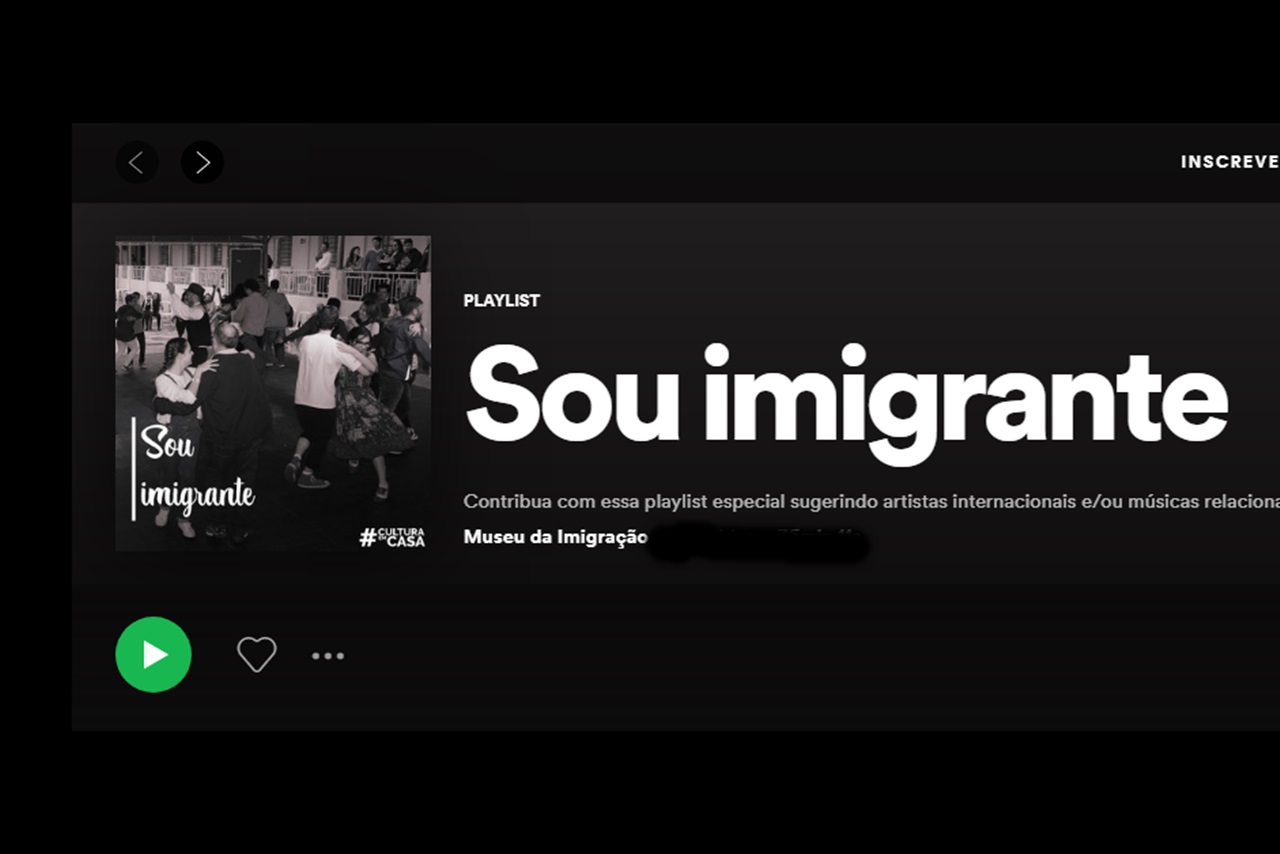1280x854 pixels.
Task: Start playback with the green circle button
Action: tap(153, 655)
